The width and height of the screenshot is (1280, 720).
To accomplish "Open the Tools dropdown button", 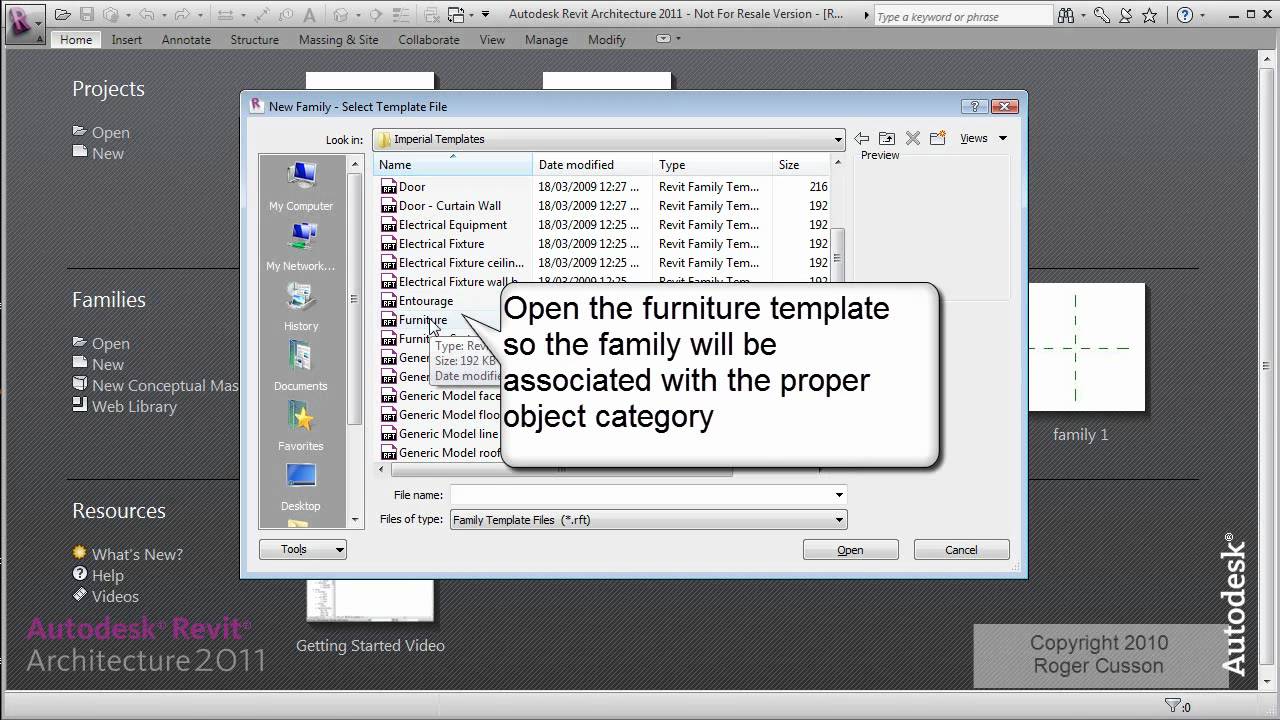I will (x=302, y=549).
